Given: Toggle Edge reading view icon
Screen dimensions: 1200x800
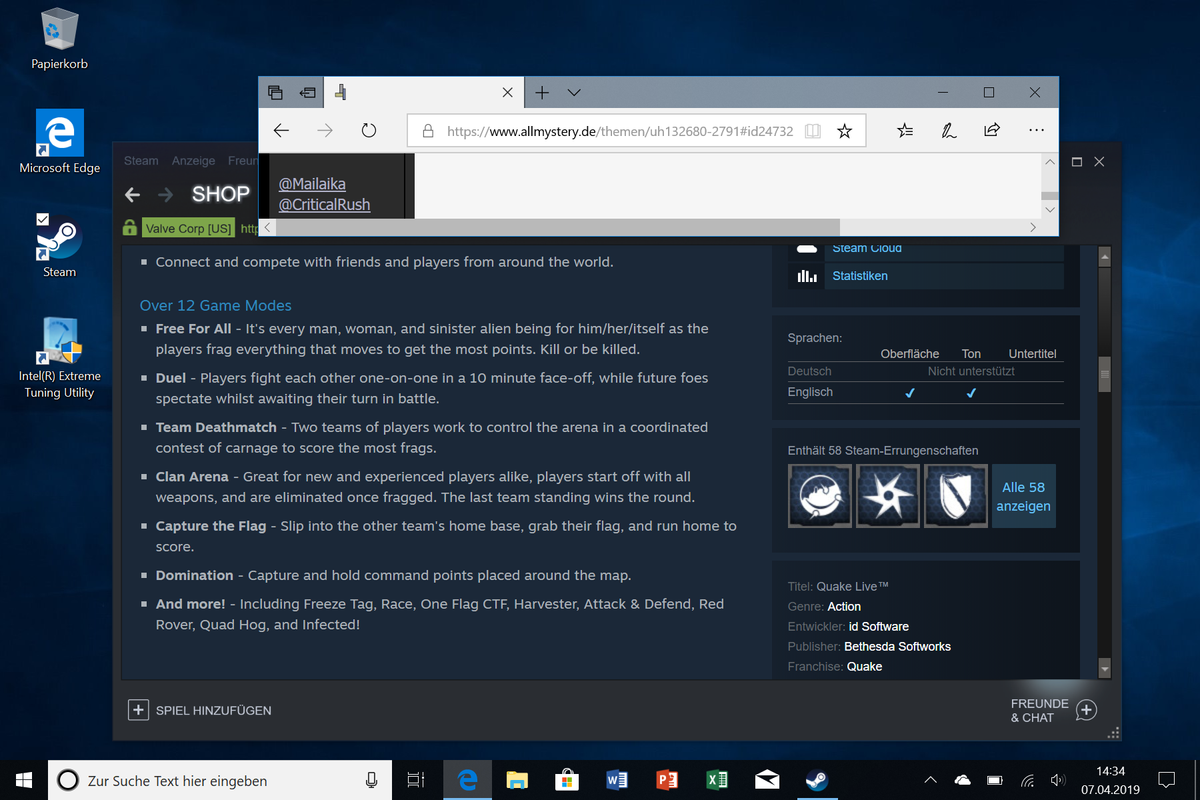Looking at the screenshot, I should click(x=813, y=131).
